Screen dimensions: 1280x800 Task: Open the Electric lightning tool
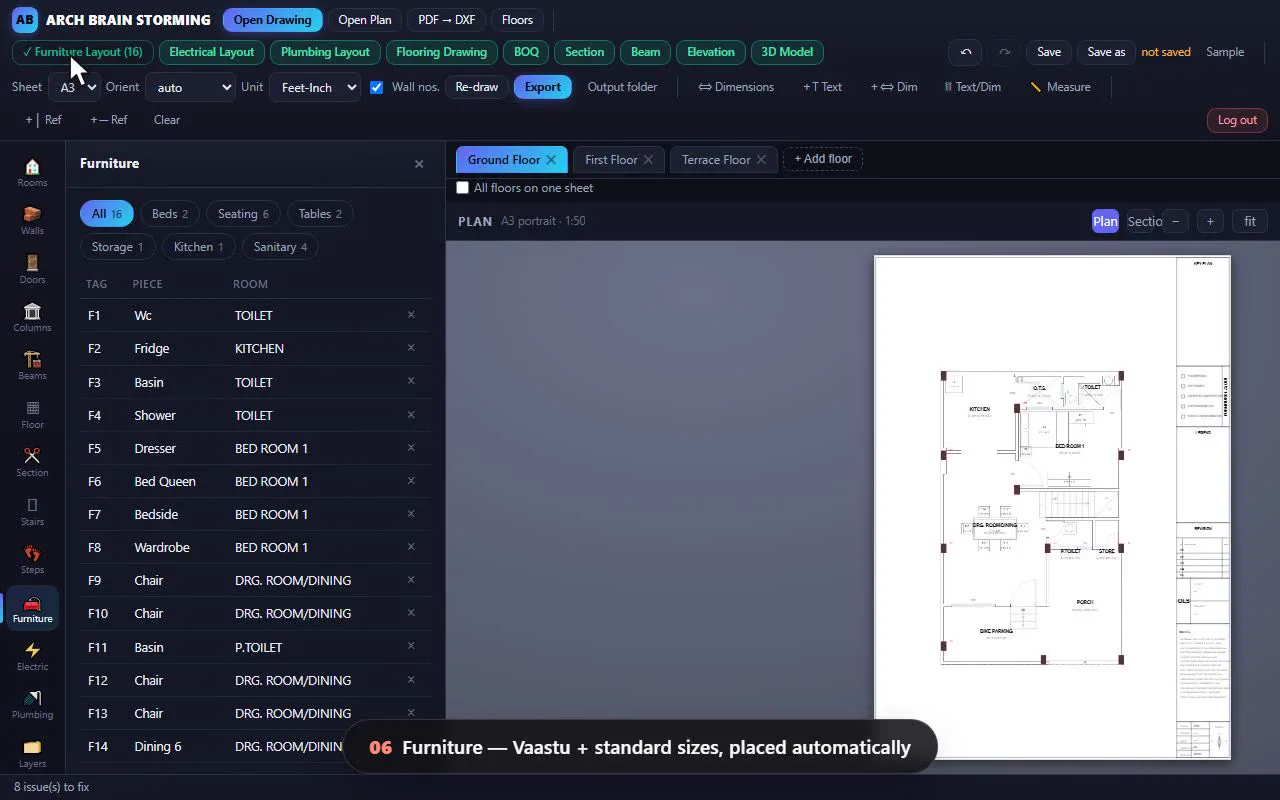pyautogui.click(x=32, y=656)
